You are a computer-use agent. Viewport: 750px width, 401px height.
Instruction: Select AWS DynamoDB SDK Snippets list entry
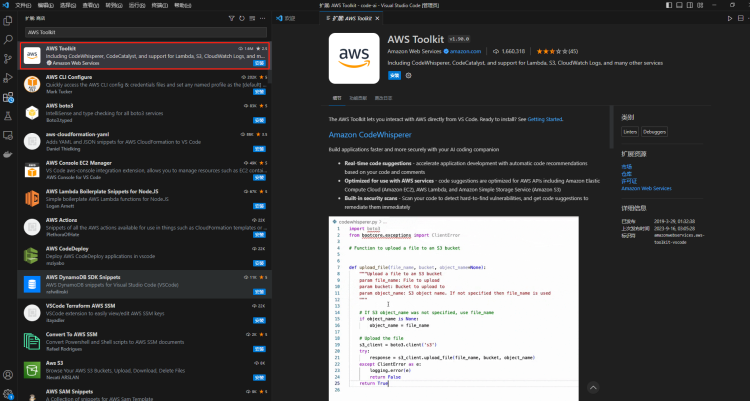144,284
